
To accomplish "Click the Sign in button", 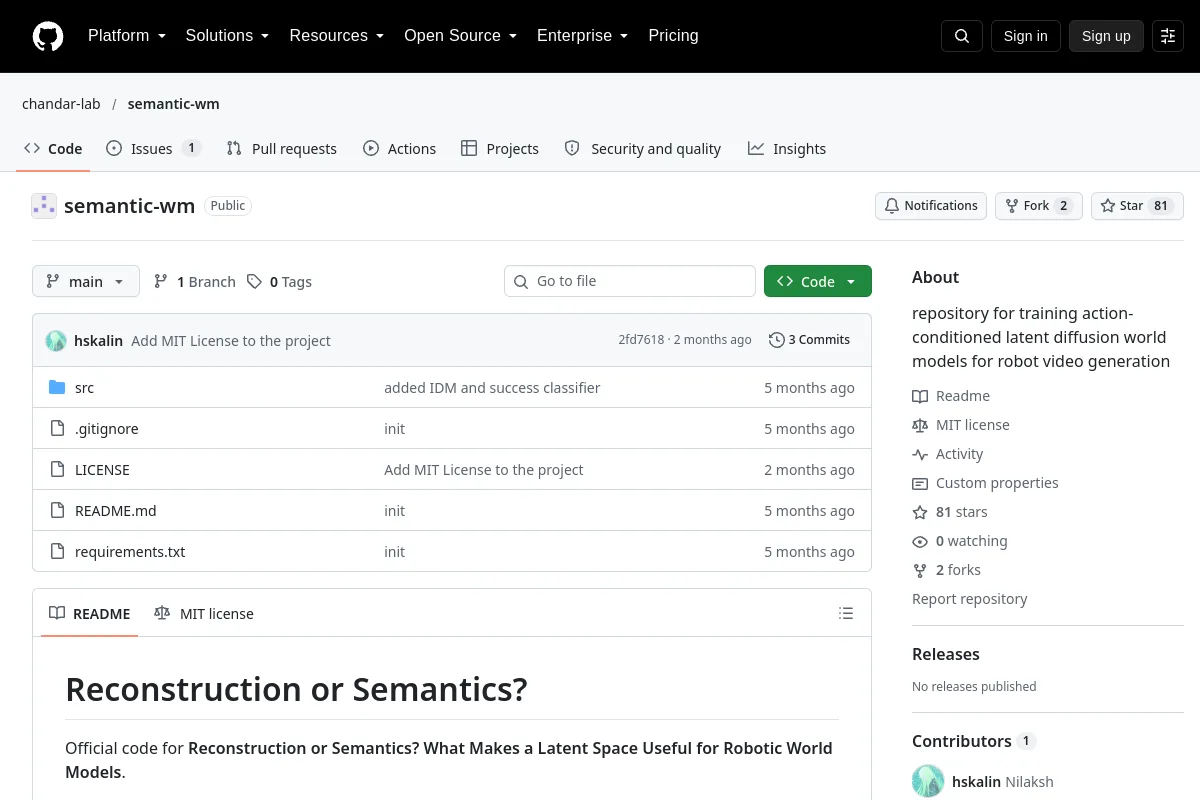I will pos(1025,36).
